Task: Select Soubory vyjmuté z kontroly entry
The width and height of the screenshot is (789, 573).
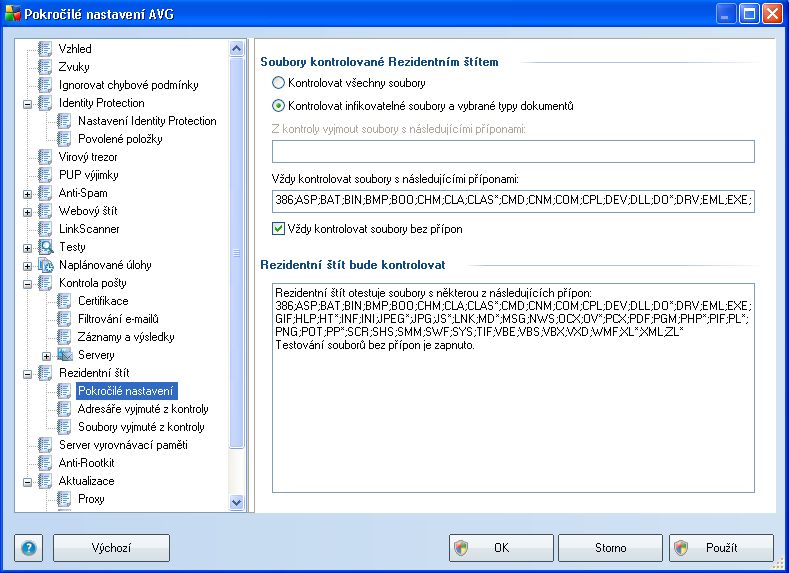Action: [141, 427]
